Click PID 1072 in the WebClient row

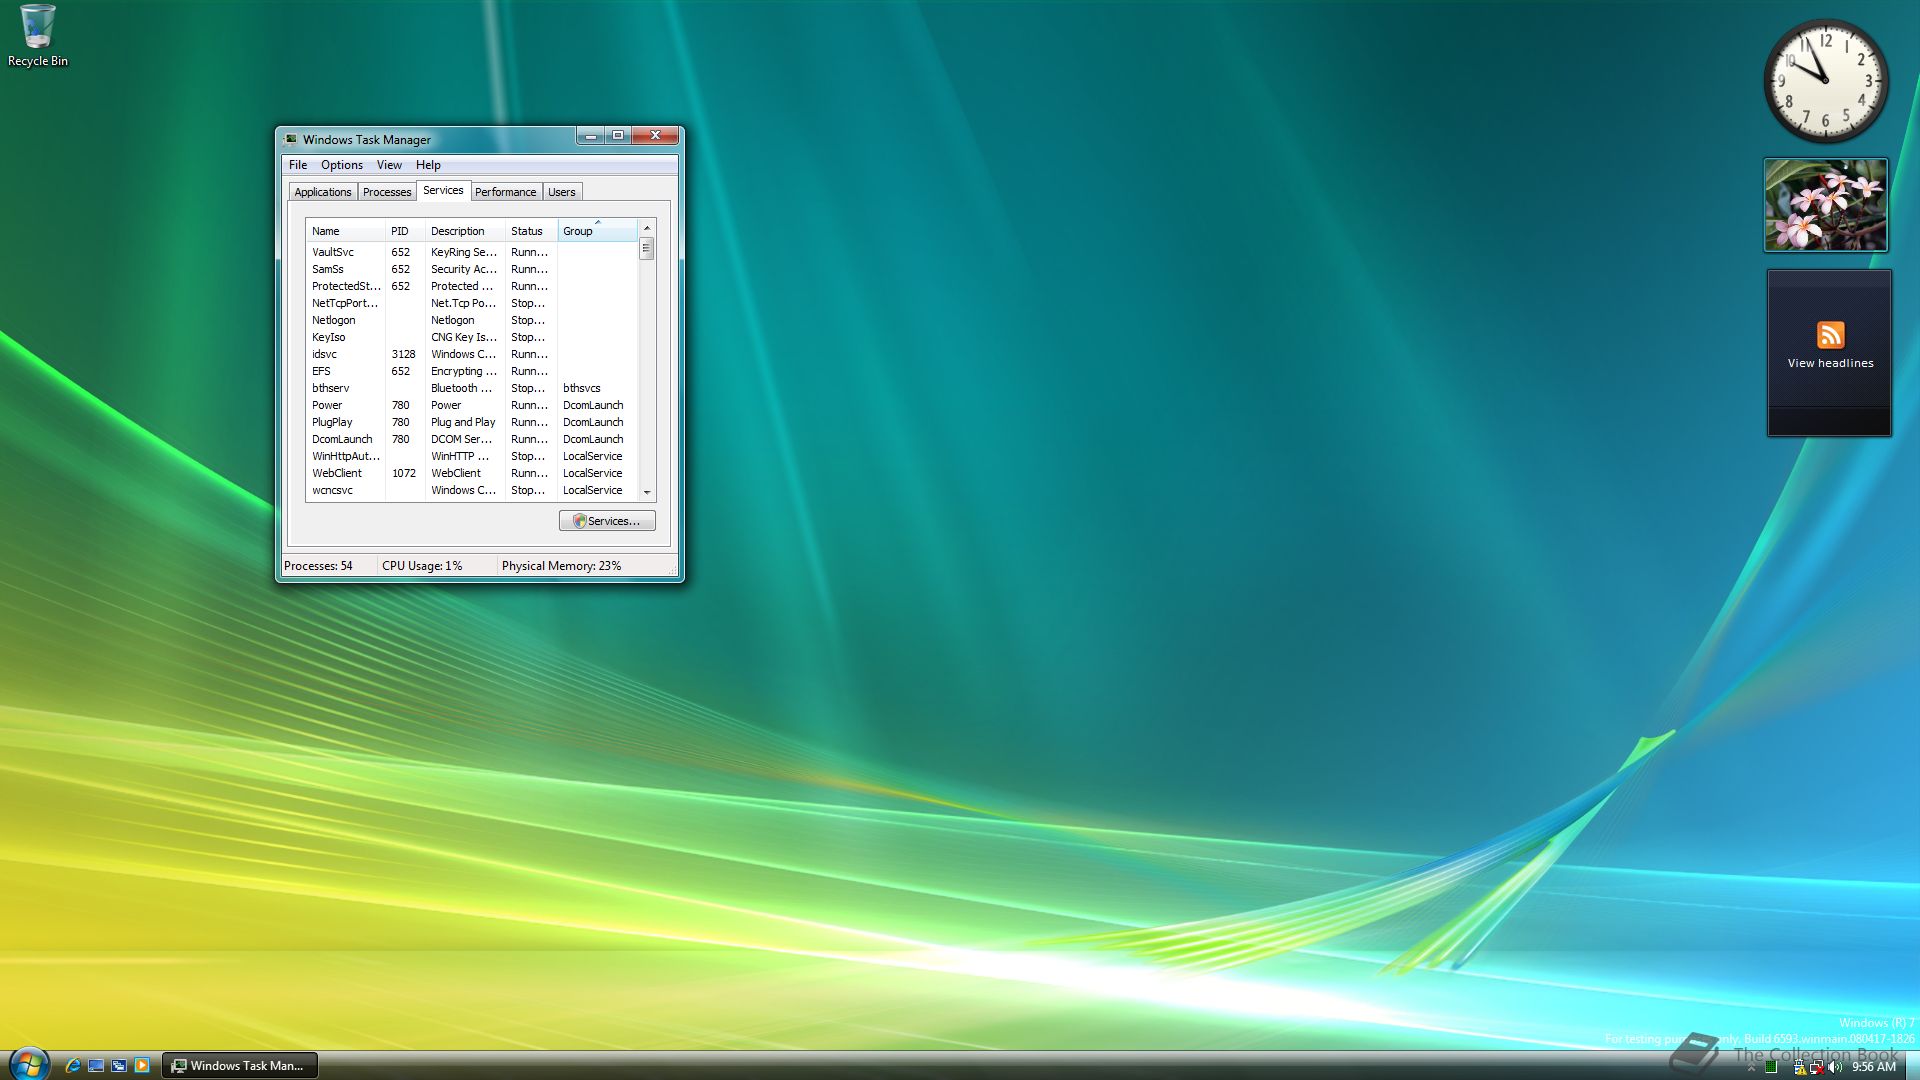coord(403,473)
